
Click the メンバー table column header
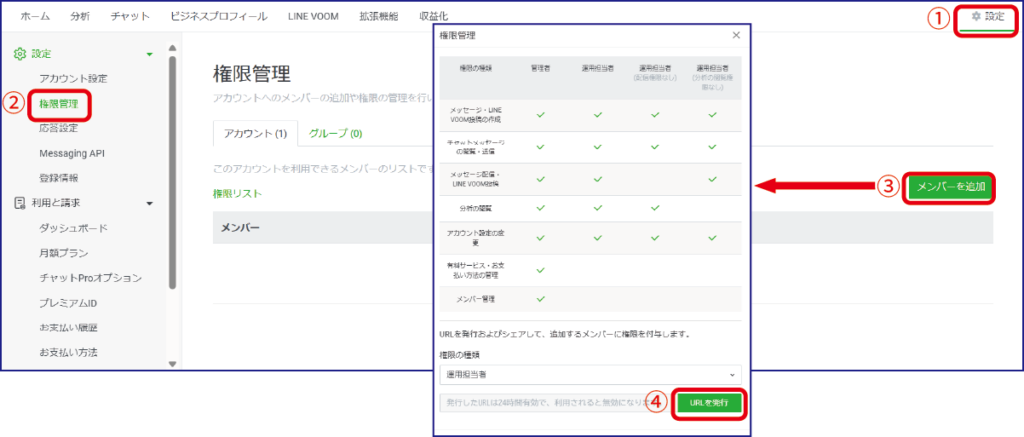pos(240,227)
